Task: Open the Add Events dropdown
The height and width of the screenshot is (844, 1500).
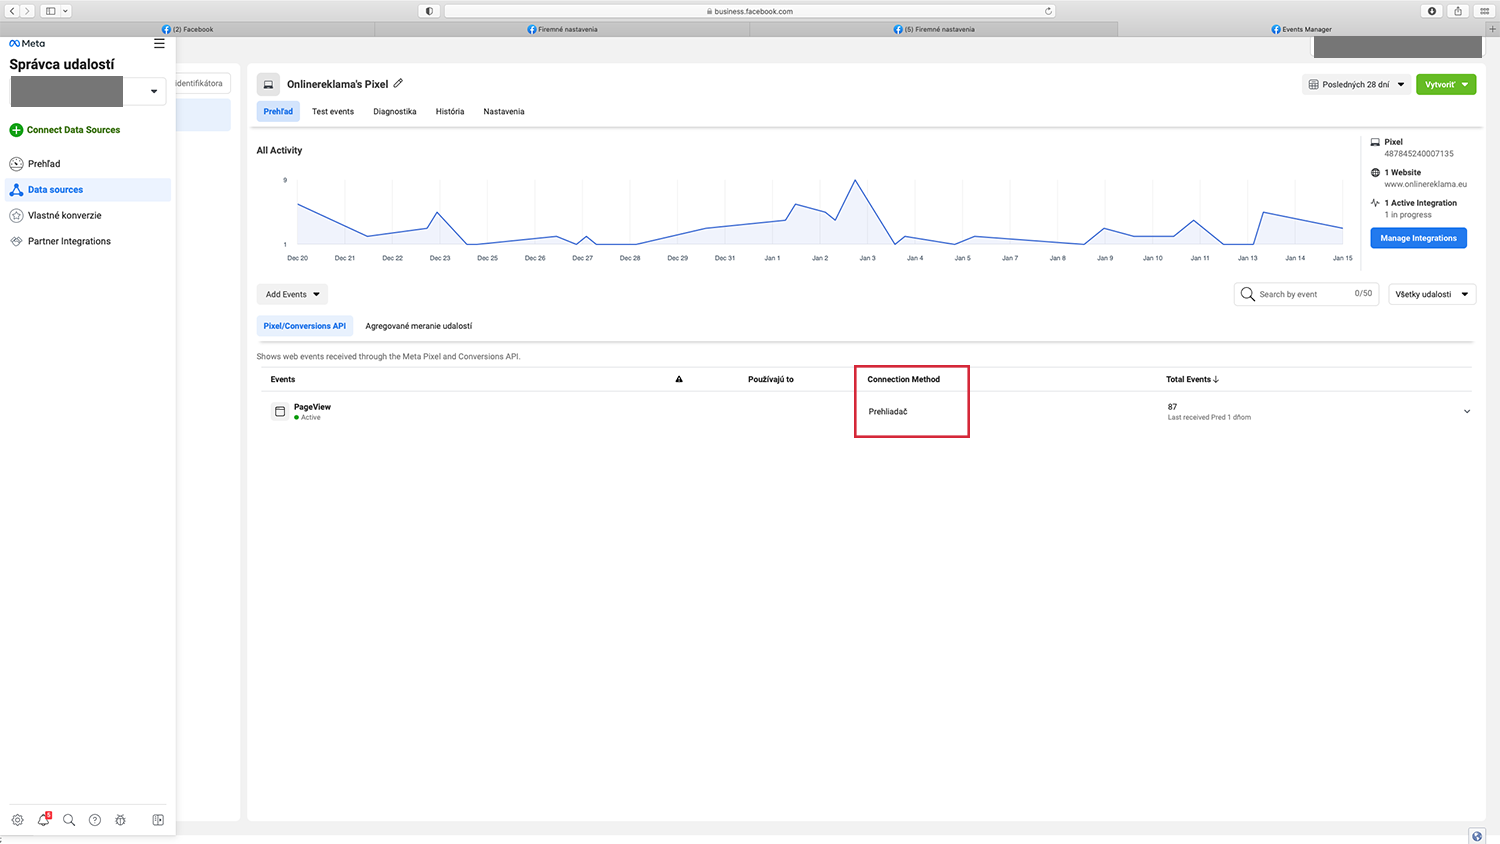Action: [292, 294]
